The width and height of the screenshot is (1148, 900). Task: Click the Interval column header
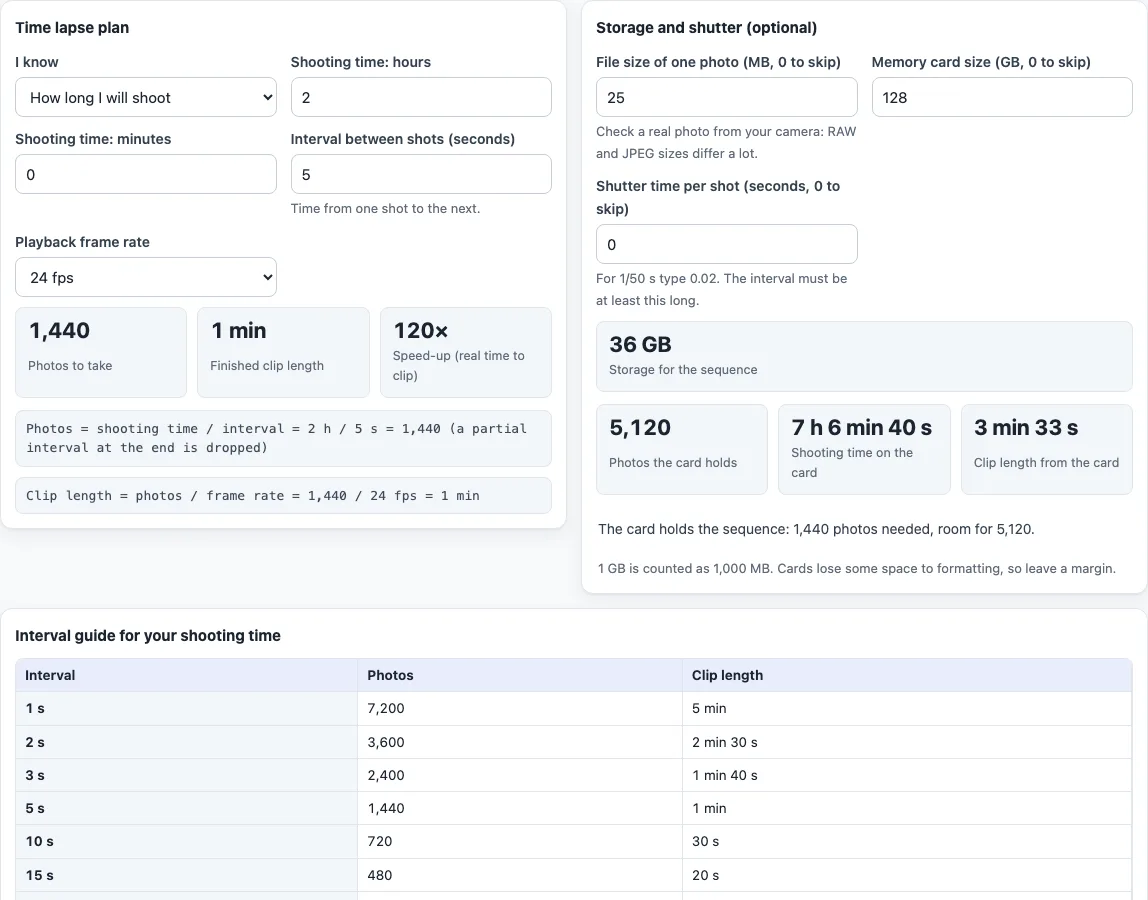click(187, 675)
